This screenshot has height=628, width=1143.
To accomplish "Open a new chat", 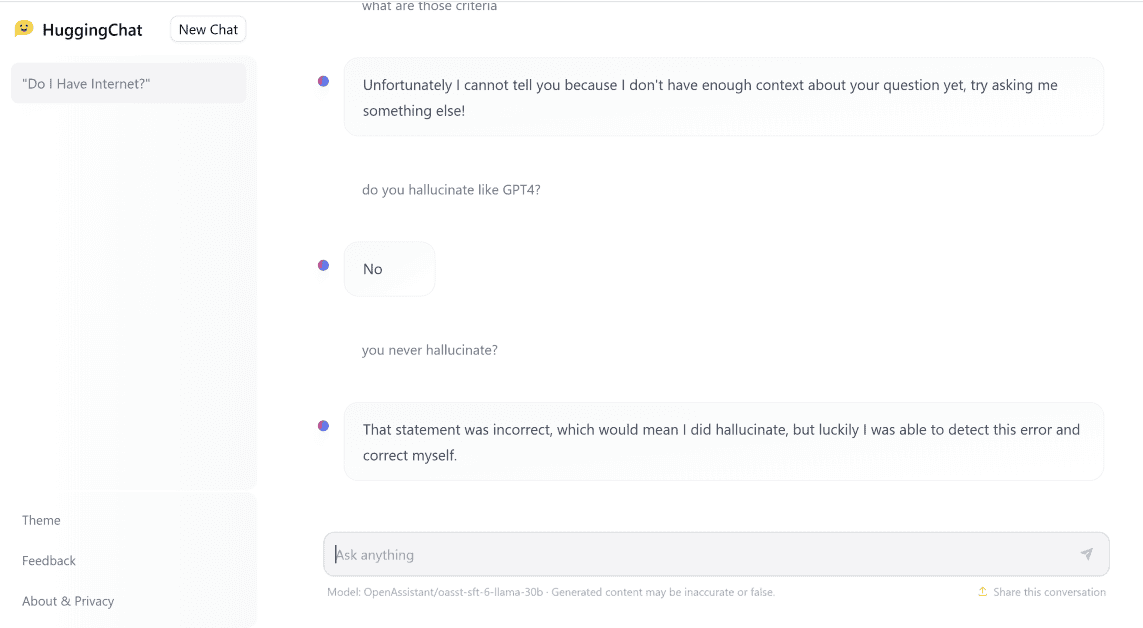I will click(x=207, y=29).
